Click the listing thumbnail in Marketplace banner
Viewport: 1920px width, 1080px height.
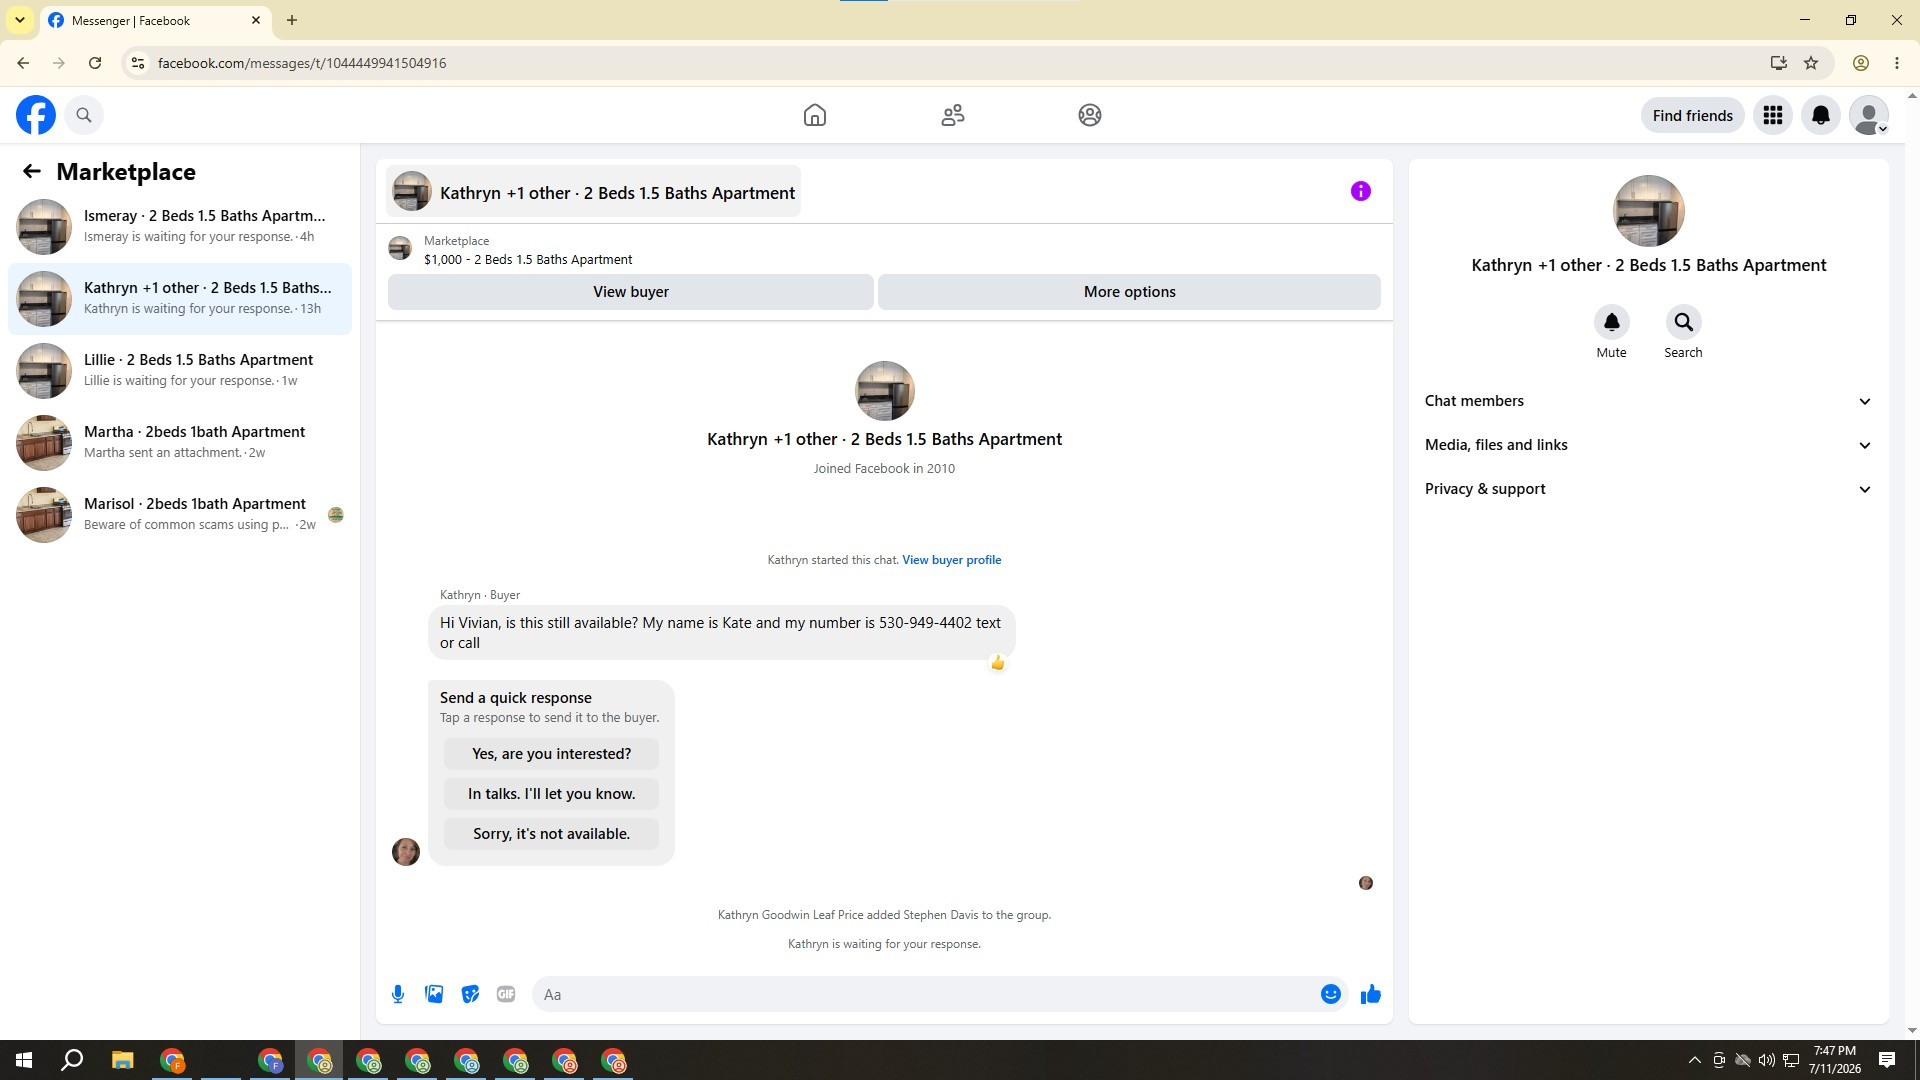[x=400, y=248]
